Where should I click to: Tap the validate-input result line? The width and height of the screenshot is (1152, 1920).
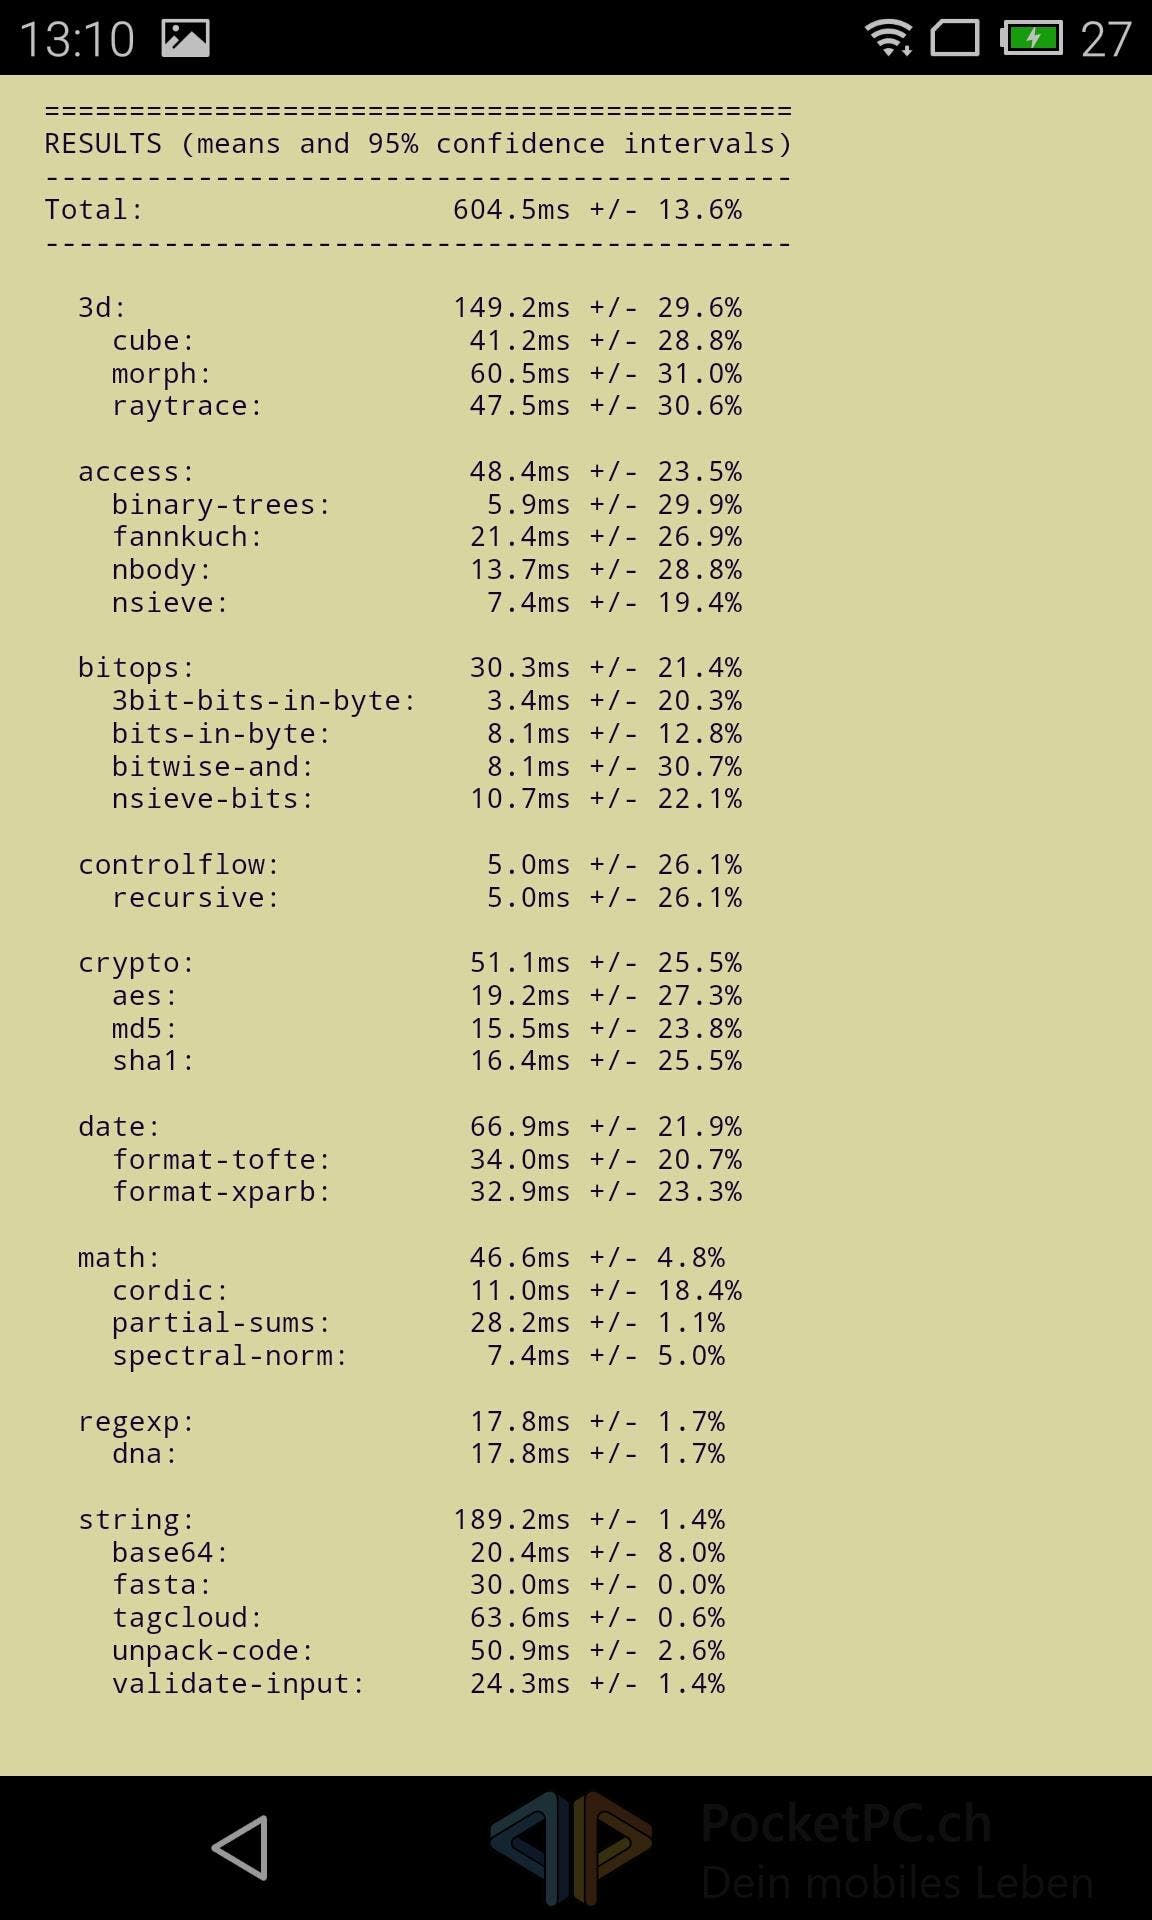pyautogui.click(x=419, y=1684)
